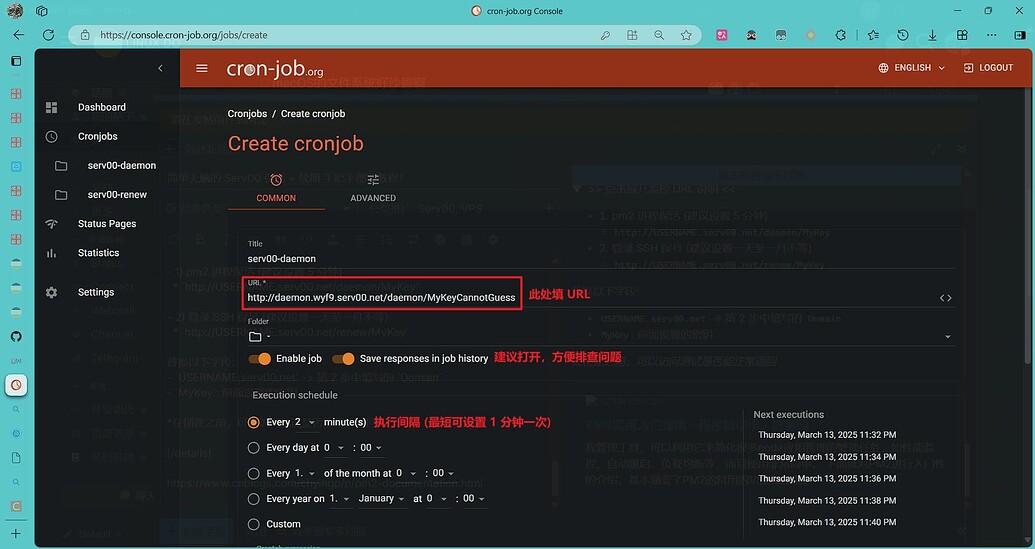Click the Cronjobs breadcrumb link

pyautogui.click(x=248, y=113)
